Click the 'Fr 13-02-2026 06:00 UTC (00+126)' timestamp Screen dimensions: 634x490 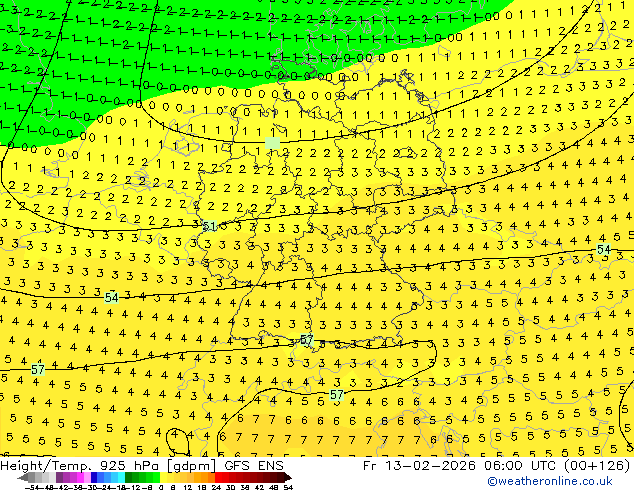coord(497,466)
